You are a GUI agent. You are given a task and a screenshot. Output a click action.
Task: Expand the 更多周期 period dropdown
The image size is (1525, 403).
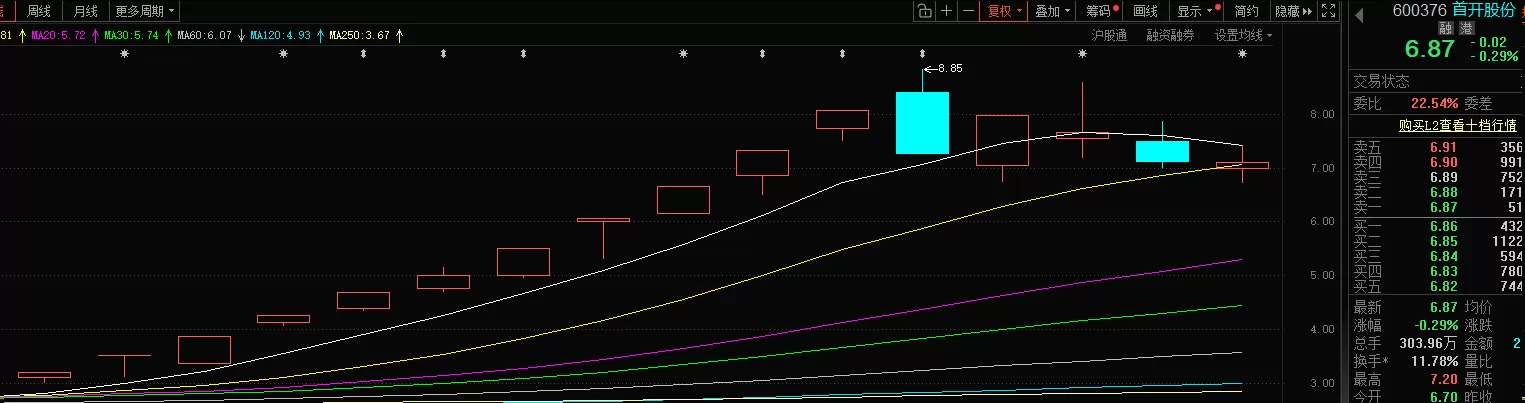(145, 11)
